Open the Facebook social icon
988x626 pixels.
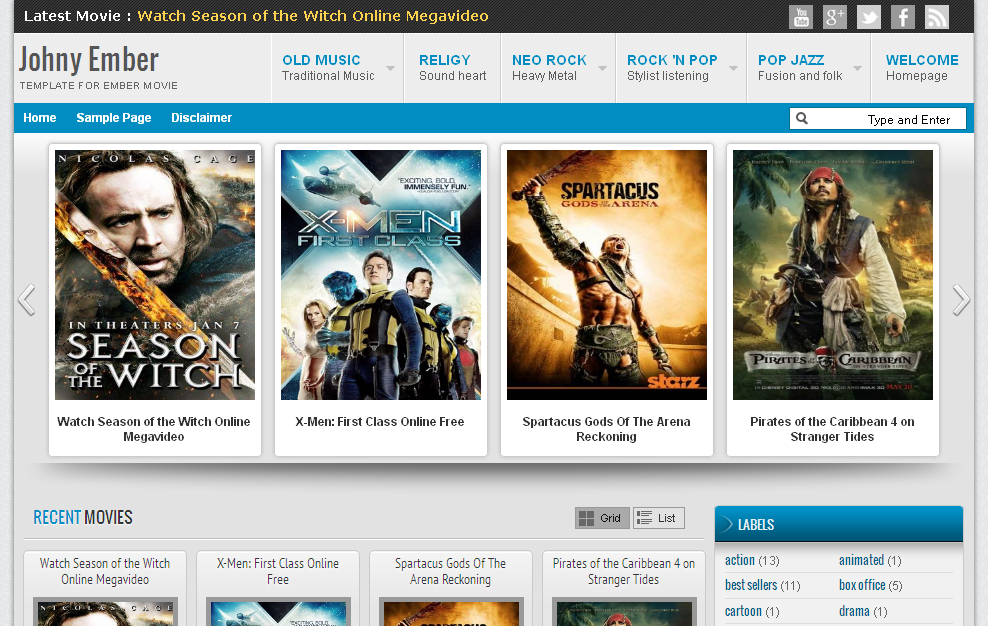tap(903, 17)
